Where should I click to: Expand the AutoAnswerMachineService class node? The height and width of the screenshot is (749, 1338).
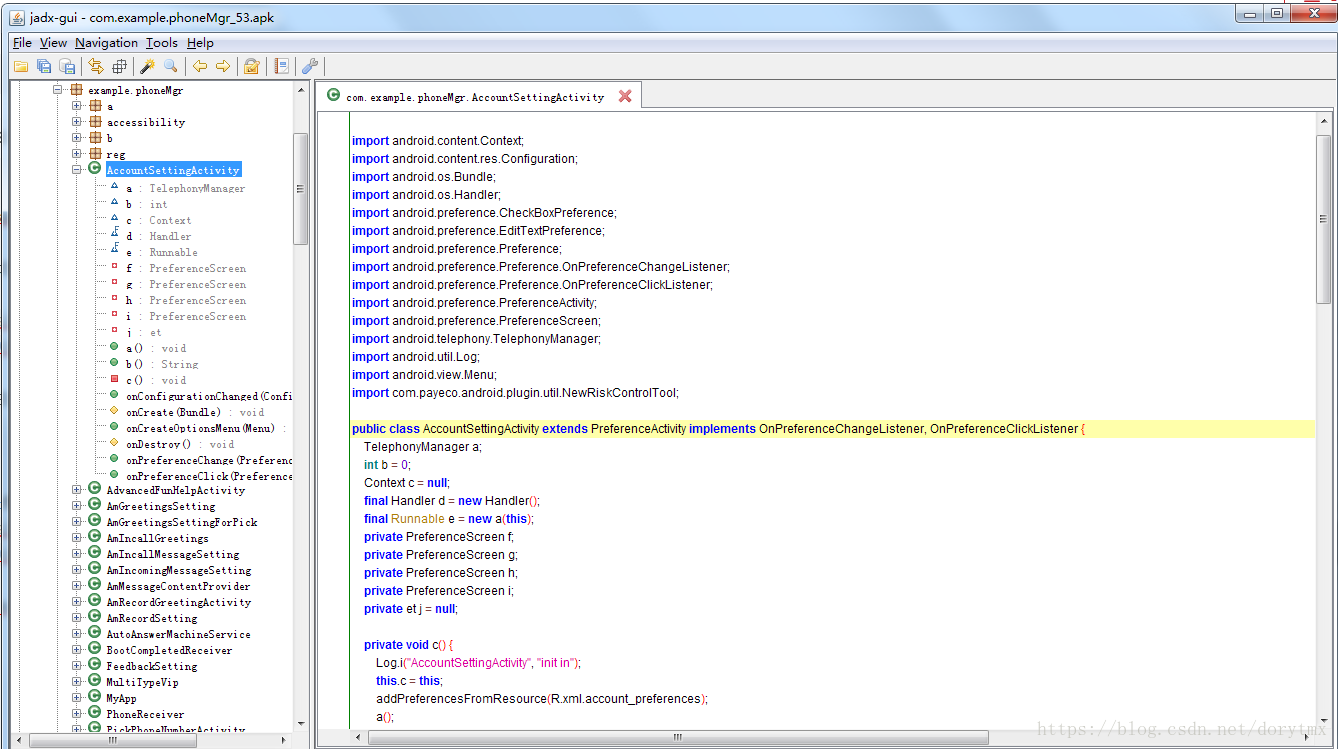pyautogui.click(x=77, y=634)
